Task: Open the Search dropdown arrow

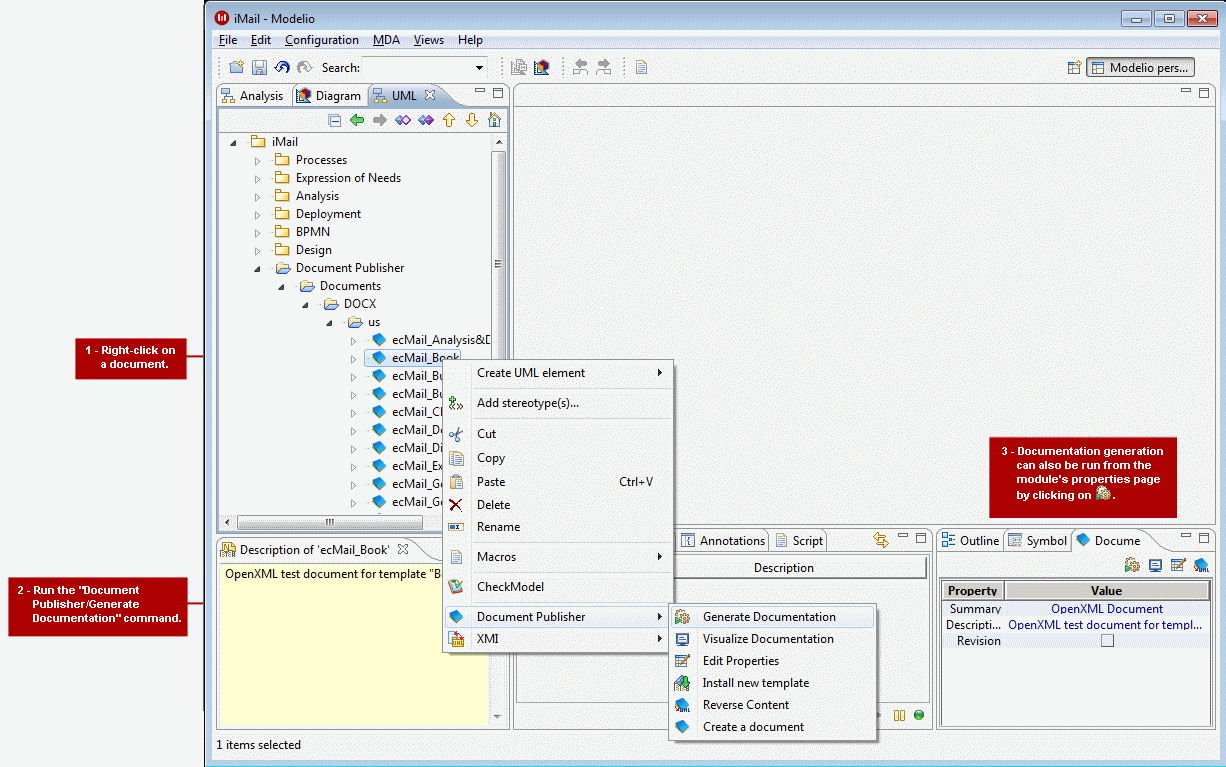Action: [x=480, y=68]
